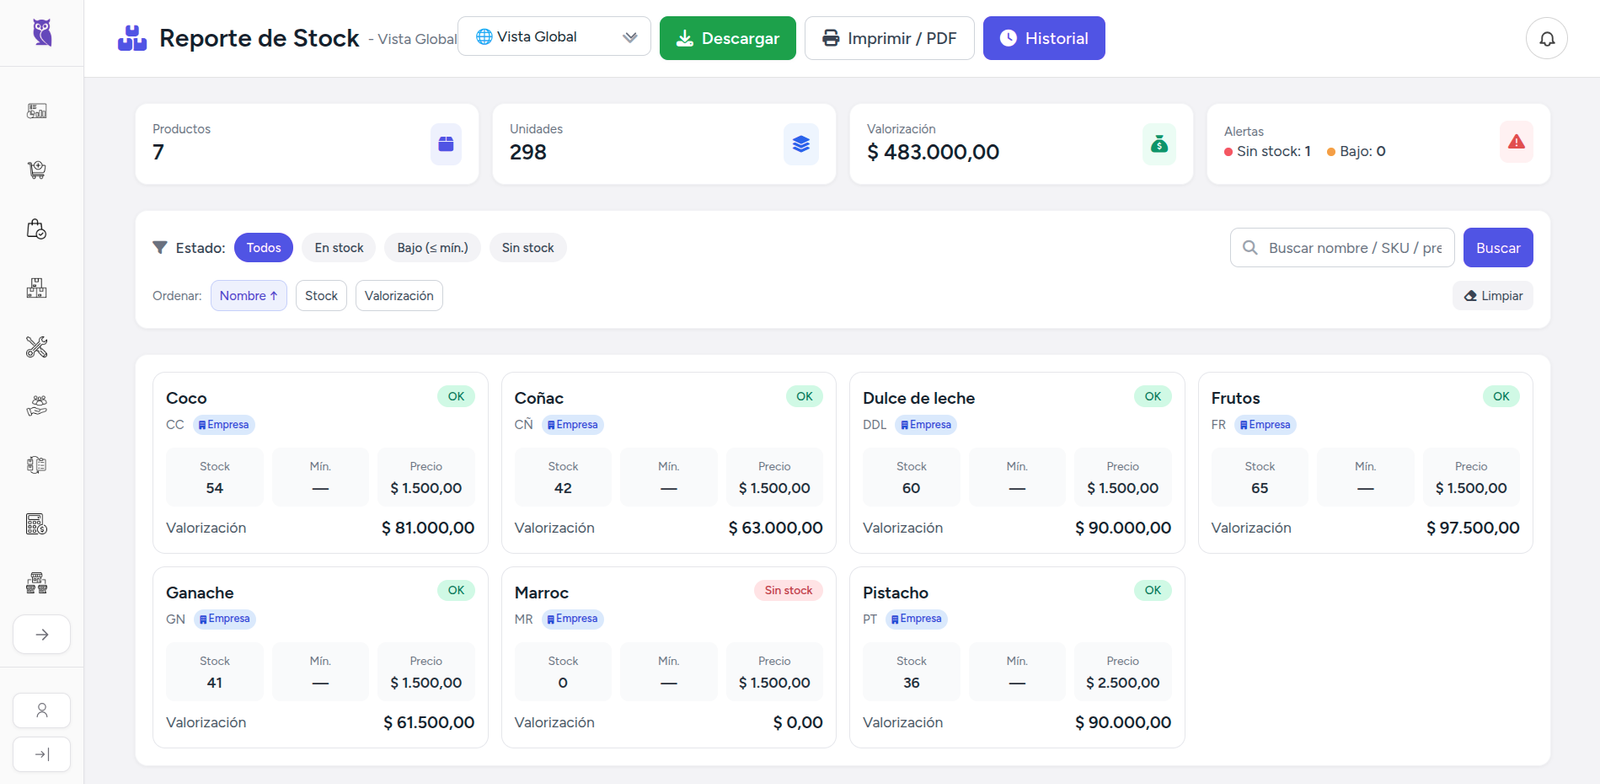Select the "Todos" status filter
Viewport: 1600px width, 784px height.
[263, 248]
